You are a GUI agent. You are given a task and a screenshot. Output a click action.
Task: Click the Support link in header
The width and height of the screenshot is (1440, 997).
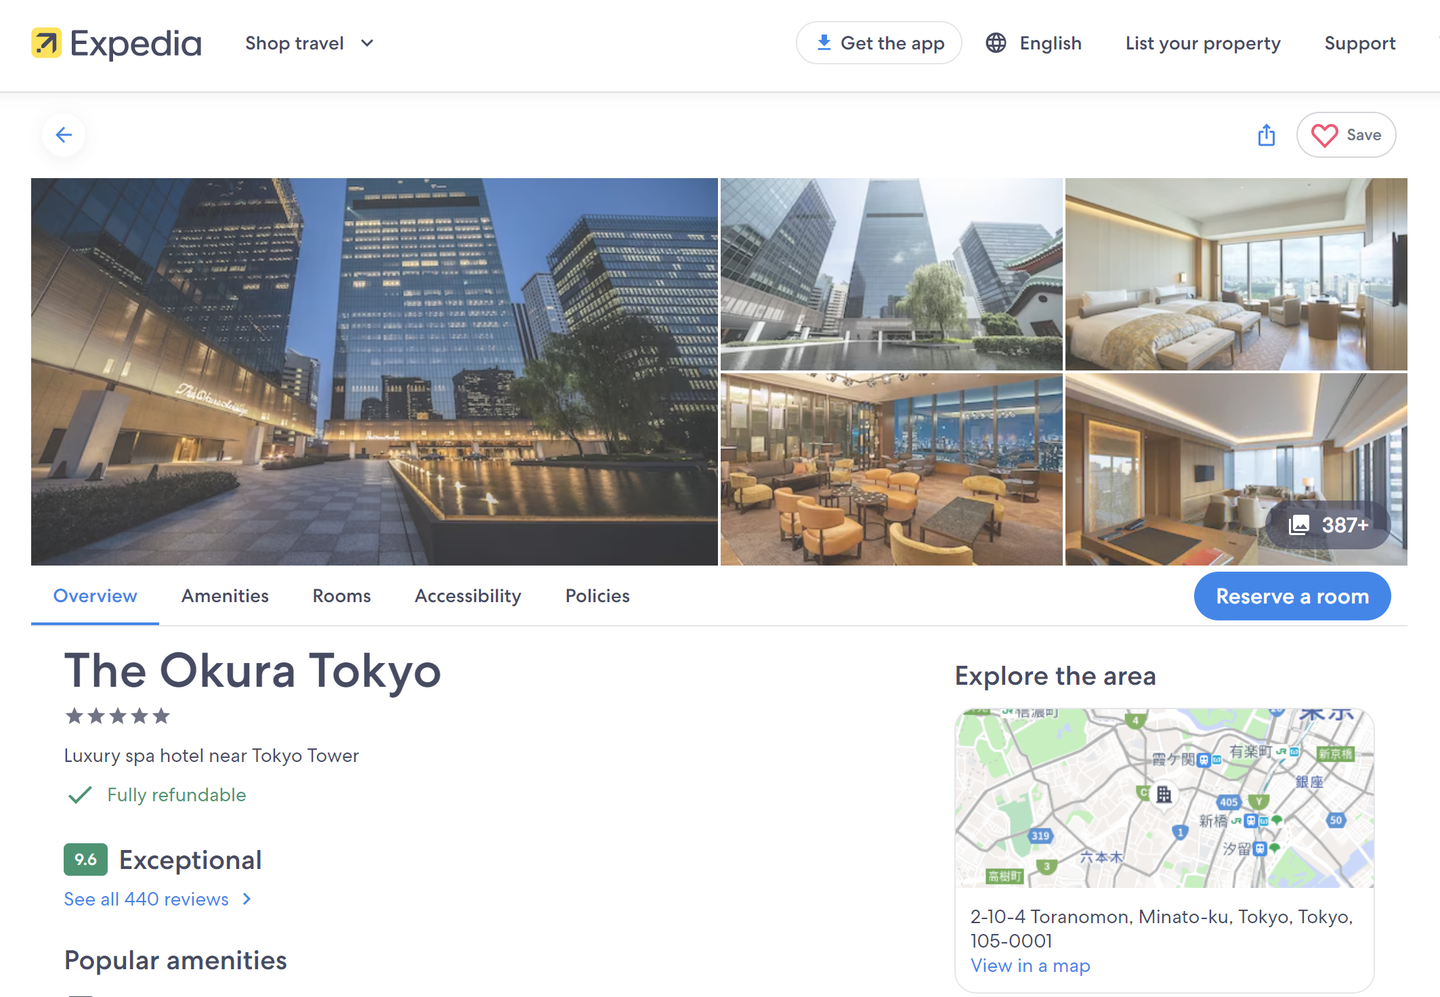coord(1359,43)
